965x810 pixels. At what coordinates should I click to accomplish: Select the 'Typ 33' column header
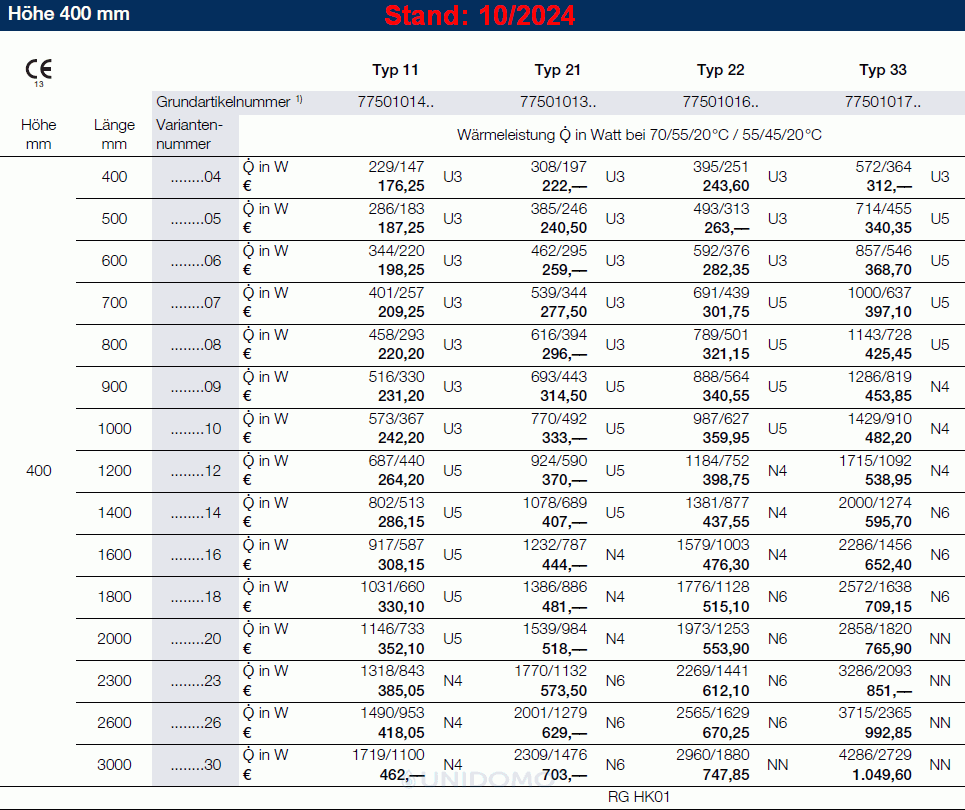pos(883,70)
